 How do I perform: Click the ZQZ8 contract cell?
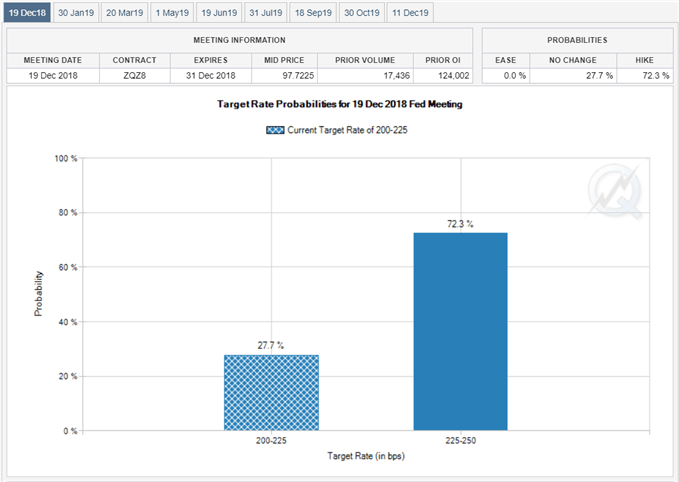[135, 76]
